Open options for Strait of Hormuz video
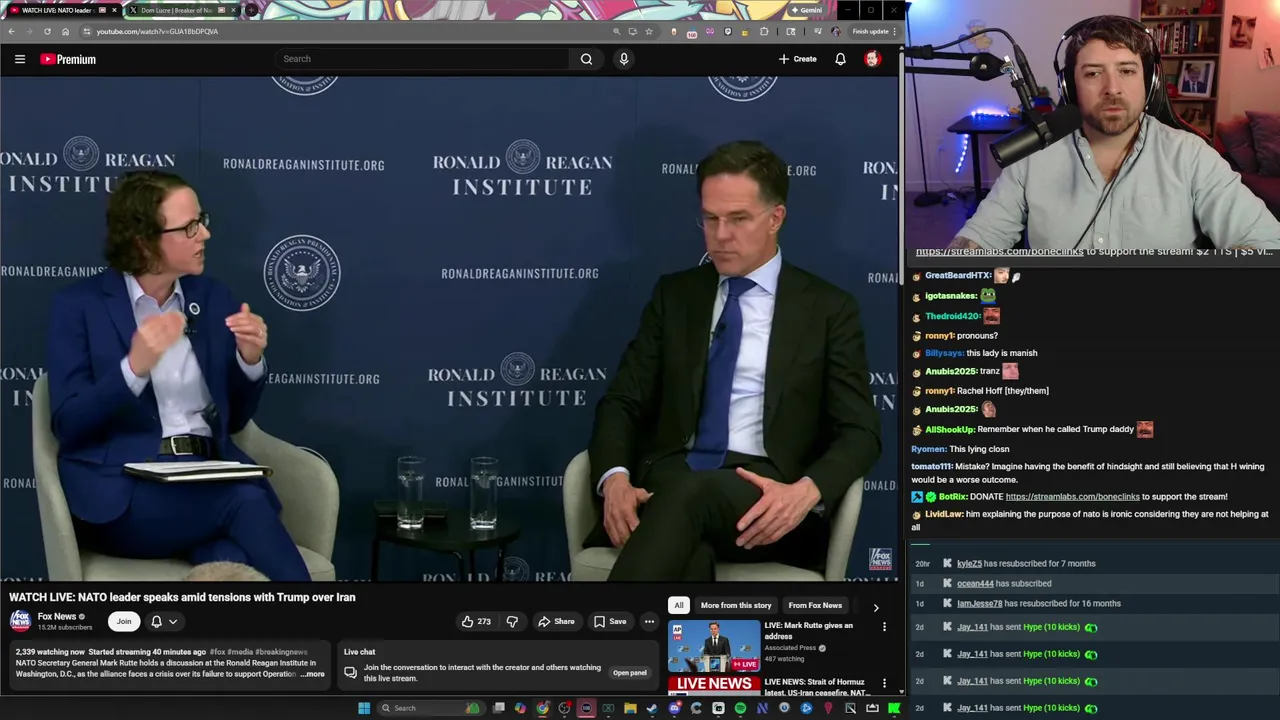The width and height of the screenshot is (1280, 720). coord(884,684)
